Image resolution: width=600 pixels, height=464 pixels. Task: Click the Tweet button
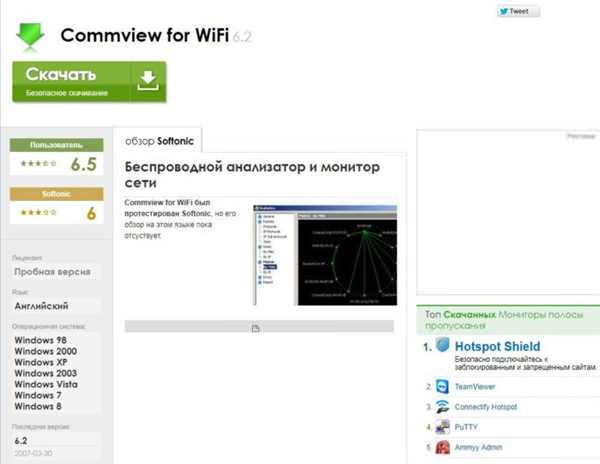coord(518,11)
